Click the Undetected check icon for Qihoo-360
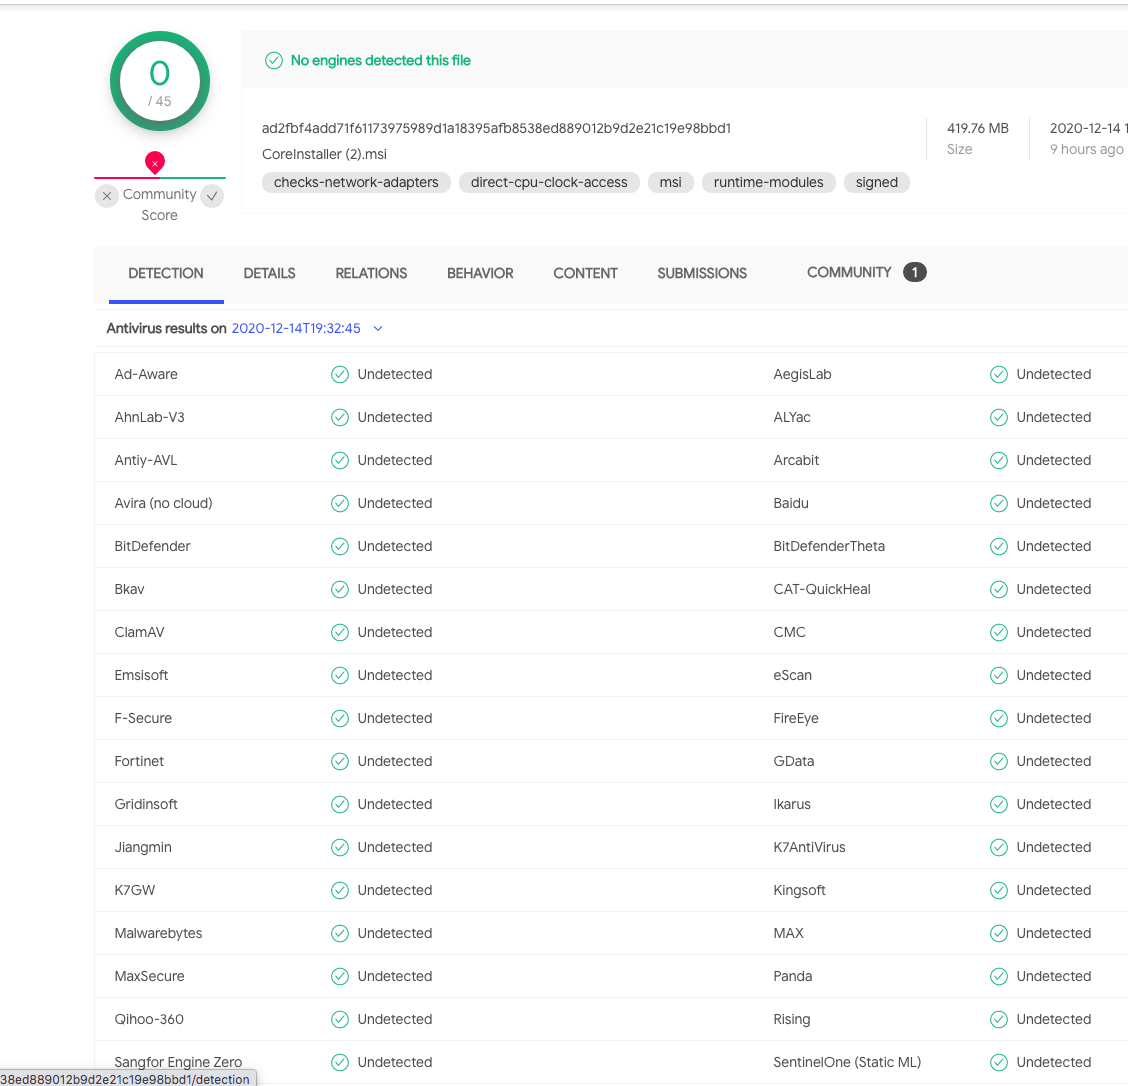The width and height of the screenshot is (1128, 1086). click(340, 1020)
